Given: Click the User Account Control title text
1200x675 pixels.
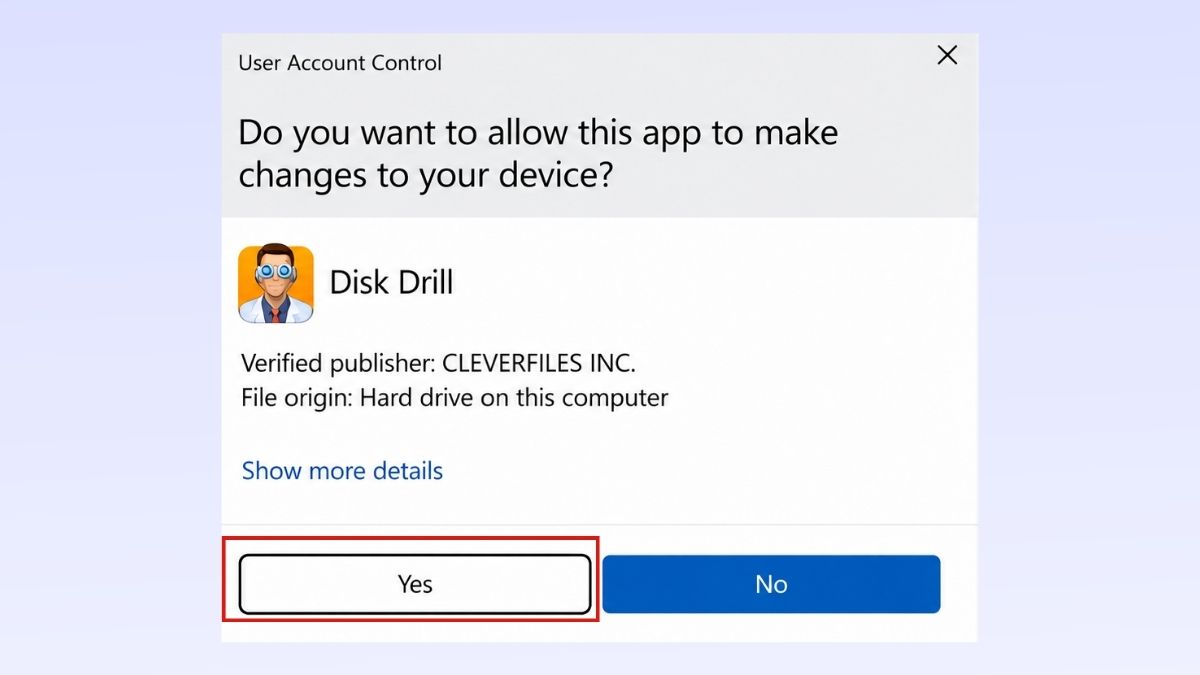Looking at the screenshot, I should (340, 63).
